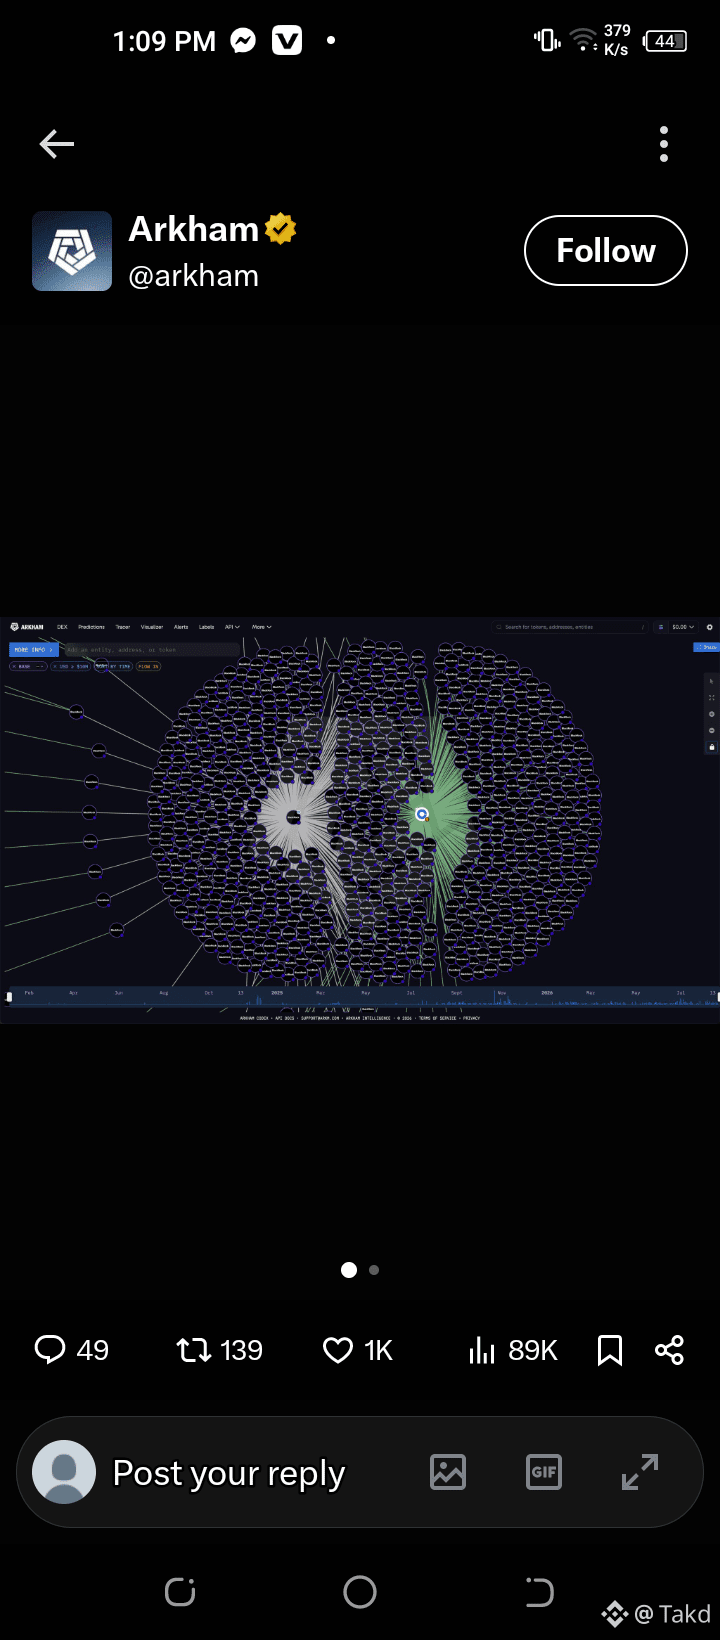
Task: Tap the back arrow
Action: click(57, 144)
